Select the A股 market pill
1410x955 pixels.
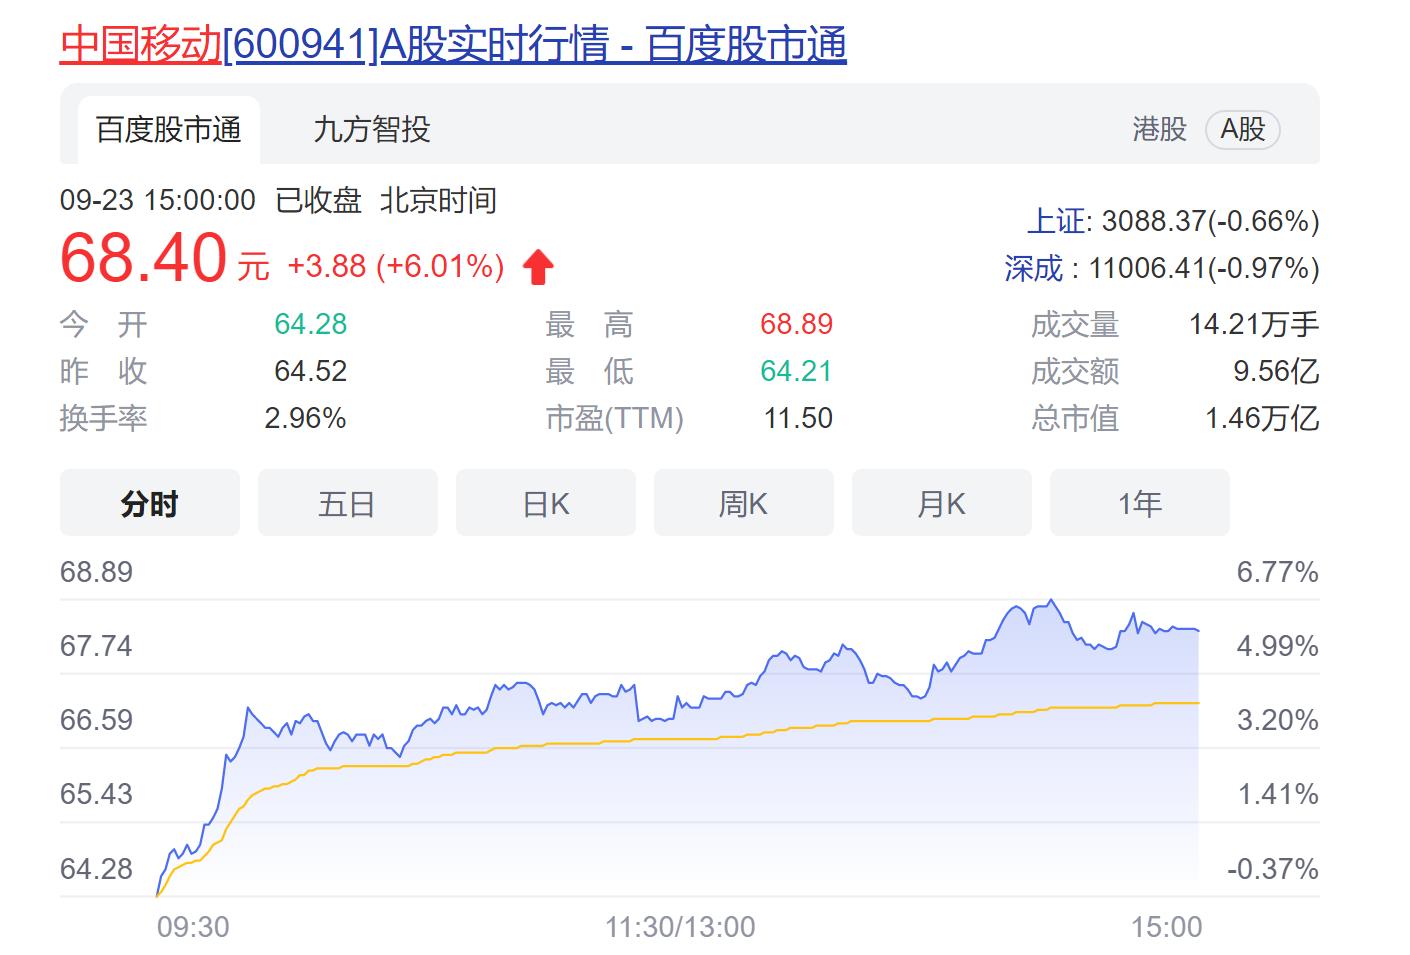[1242, 129]
